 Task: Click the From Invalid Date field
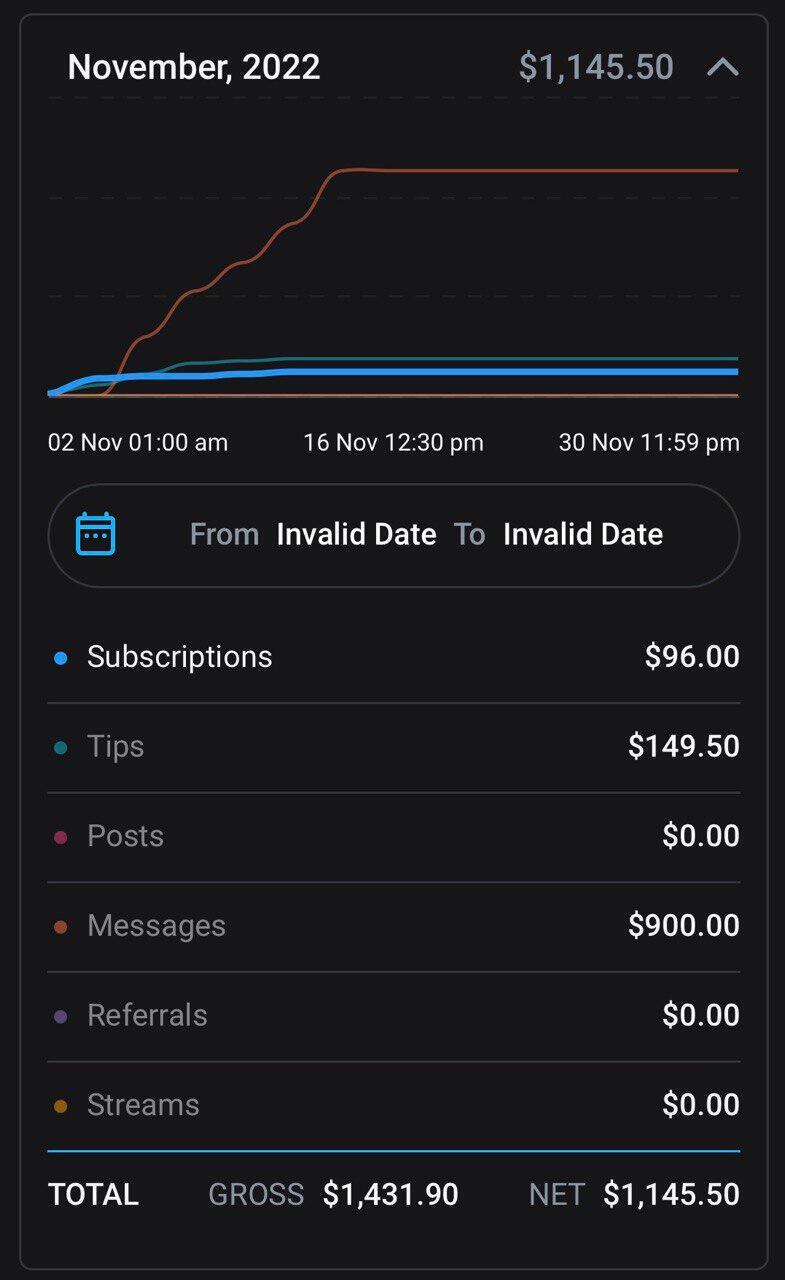356,535
